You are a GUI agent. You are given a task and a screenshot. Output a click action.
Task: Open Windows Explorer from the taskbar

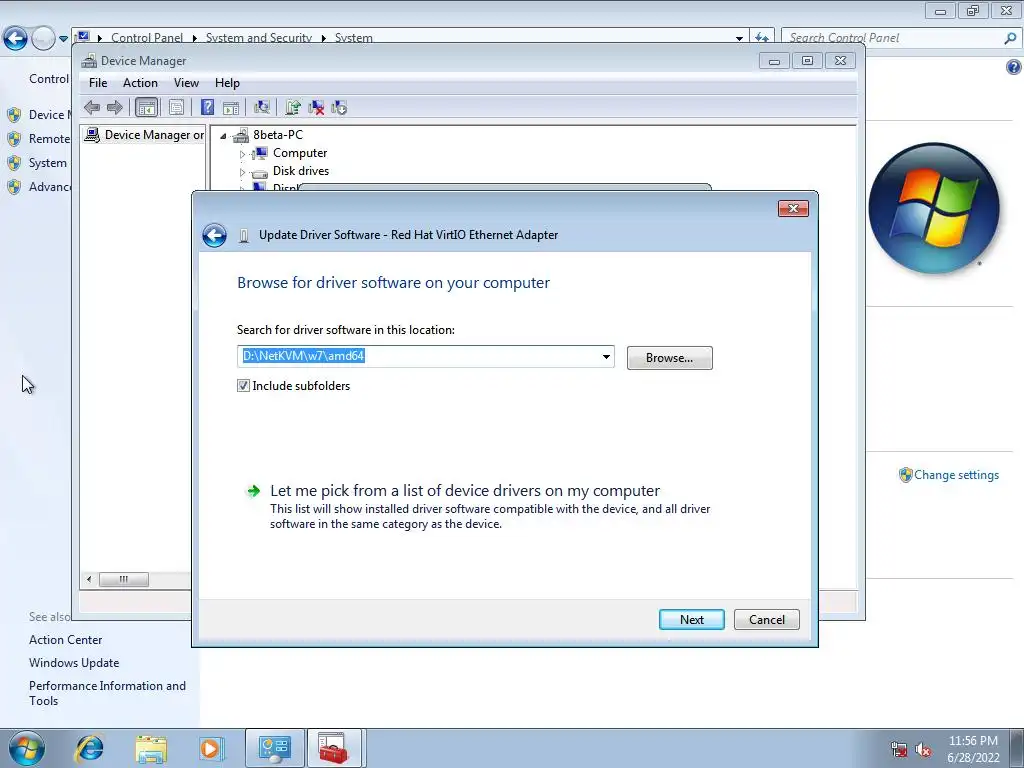(x=151, y=748)
